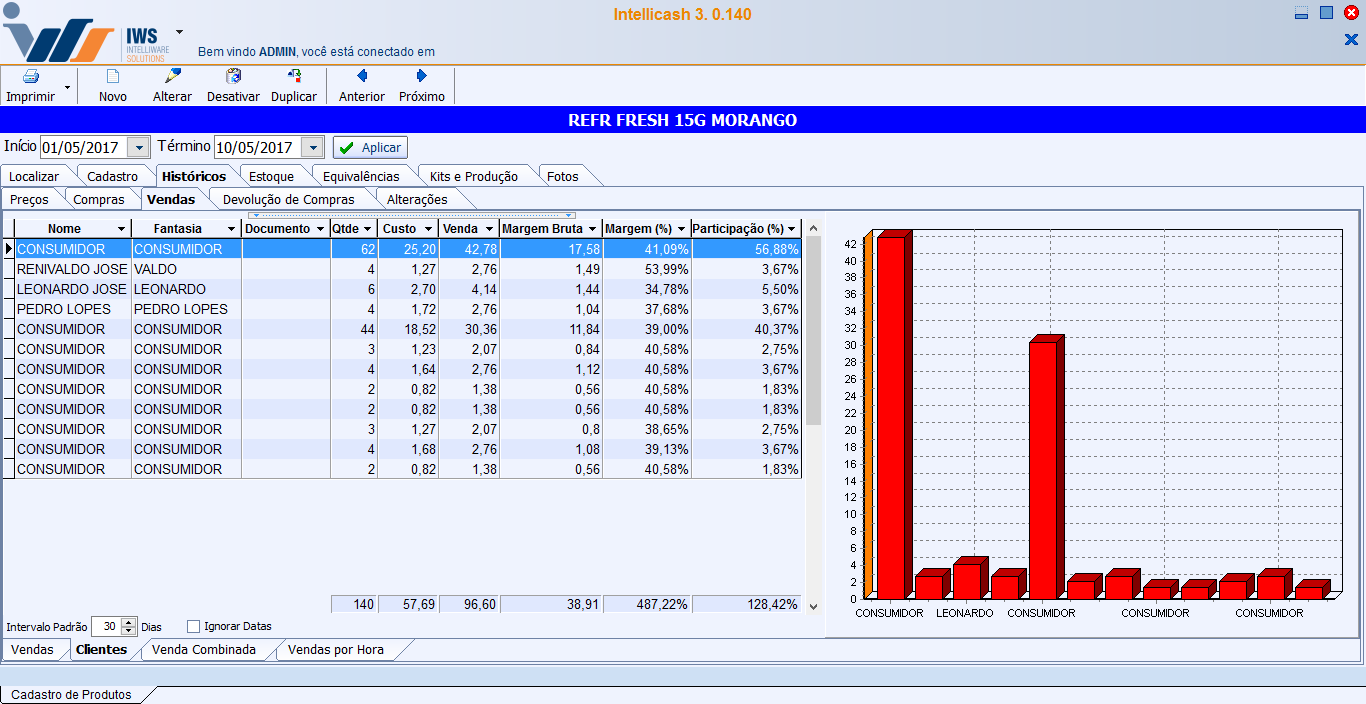The height and width of the screenshot is (704, 1366).
Task: Select the Preços sub-tab
Action: click(29, 200)
